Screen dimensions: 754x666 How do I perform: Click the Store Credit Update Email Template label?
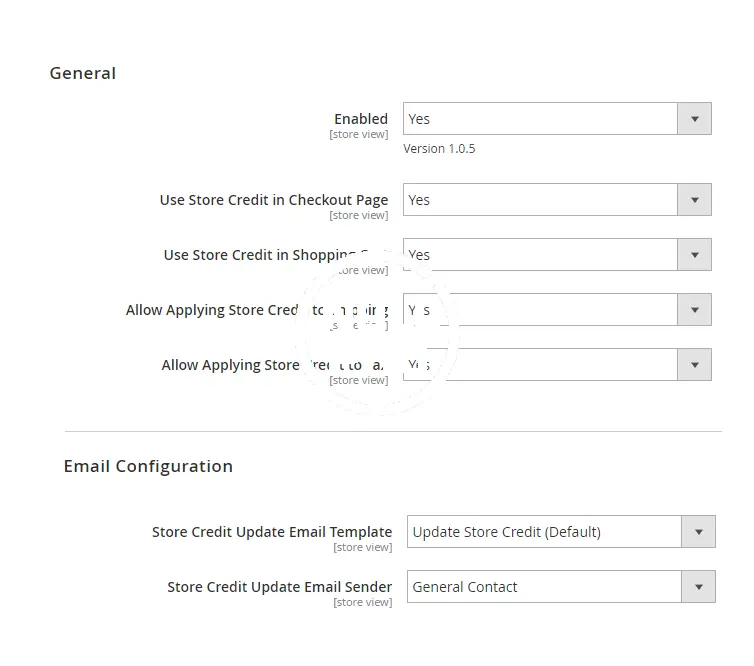click(271, 532)
